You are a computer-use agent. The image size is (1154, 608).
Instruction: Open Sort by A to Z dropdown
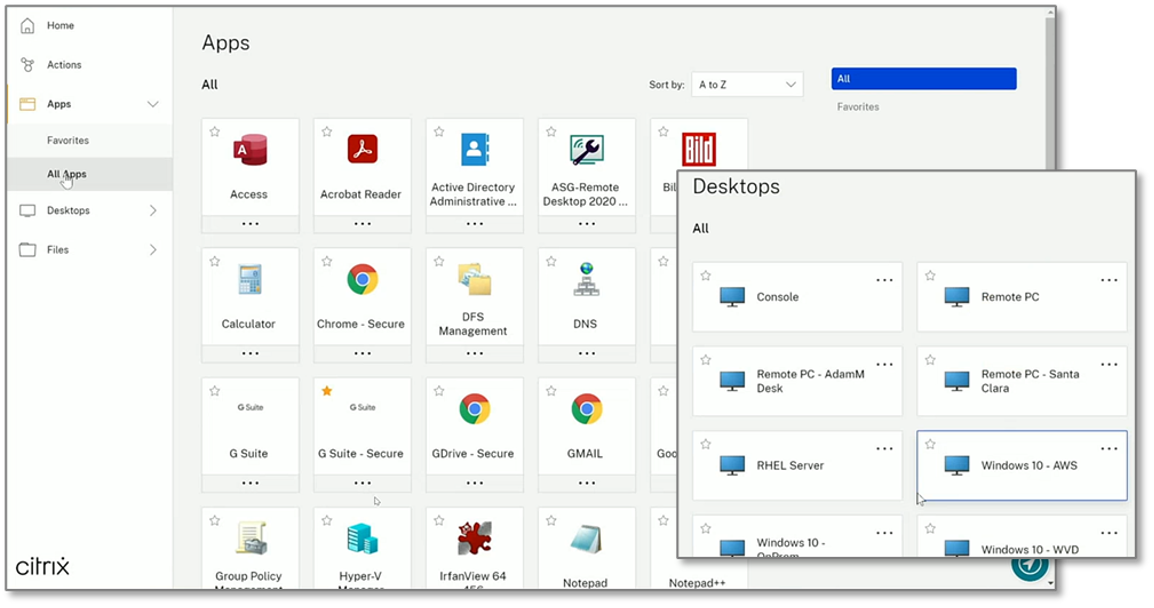click(747, 85)
